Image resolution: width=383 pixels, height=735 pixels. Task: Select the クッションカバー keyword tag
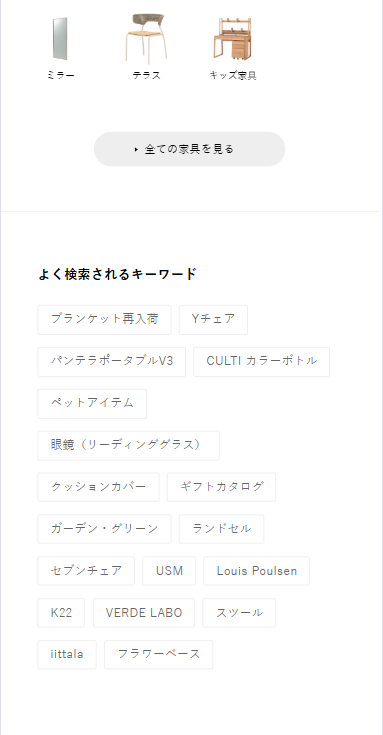click(98, 487)
